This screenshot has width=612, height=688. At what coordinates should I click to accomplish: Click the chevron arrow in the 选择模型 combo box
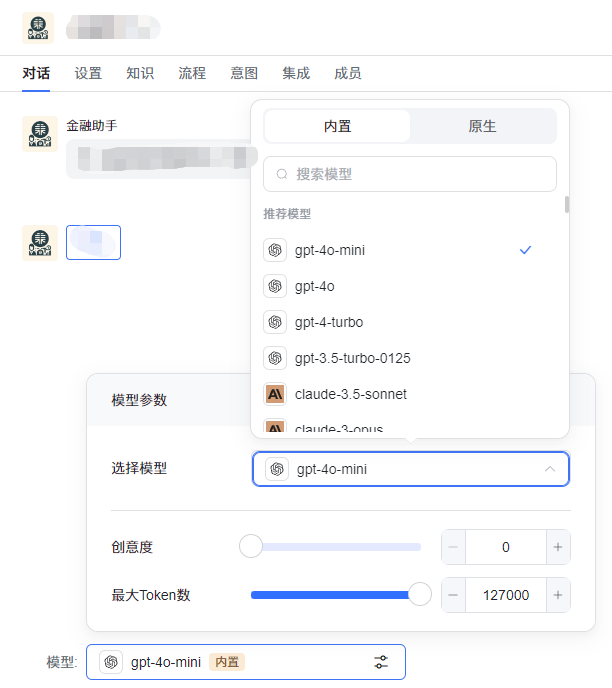click(550, 469)
